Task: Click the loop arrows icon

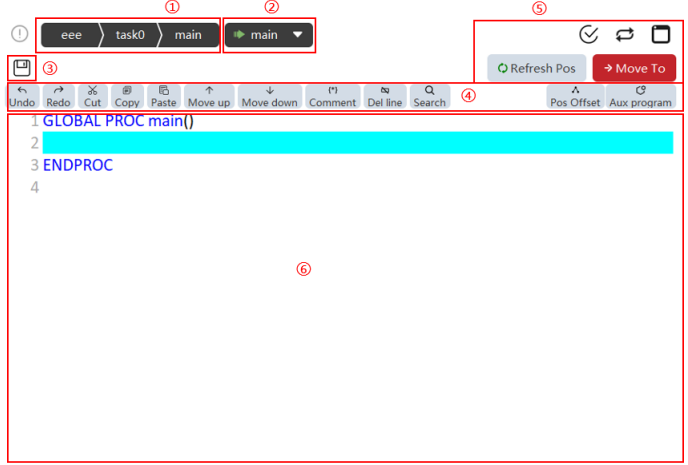Action: 625,35
